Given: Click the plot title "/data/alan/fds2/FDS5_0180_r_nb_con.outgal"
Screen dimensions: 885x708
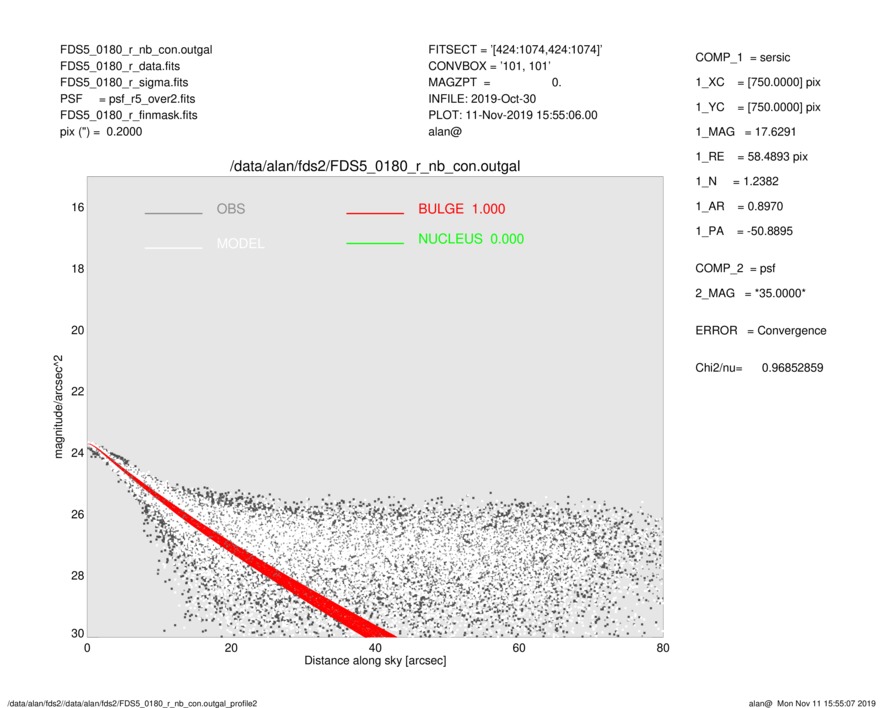Looking at the screenshot, I should pos(375,167).
